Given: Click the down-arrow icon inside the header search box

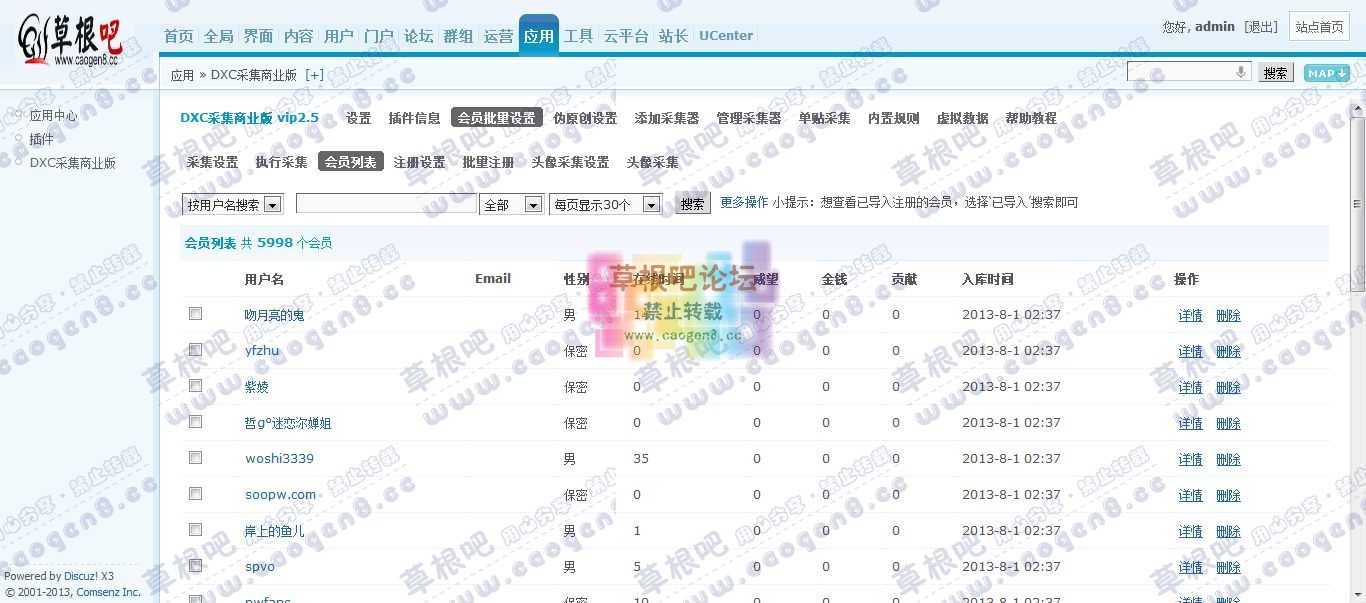Looking at the screenshot, I should [x=1242, y=71].
